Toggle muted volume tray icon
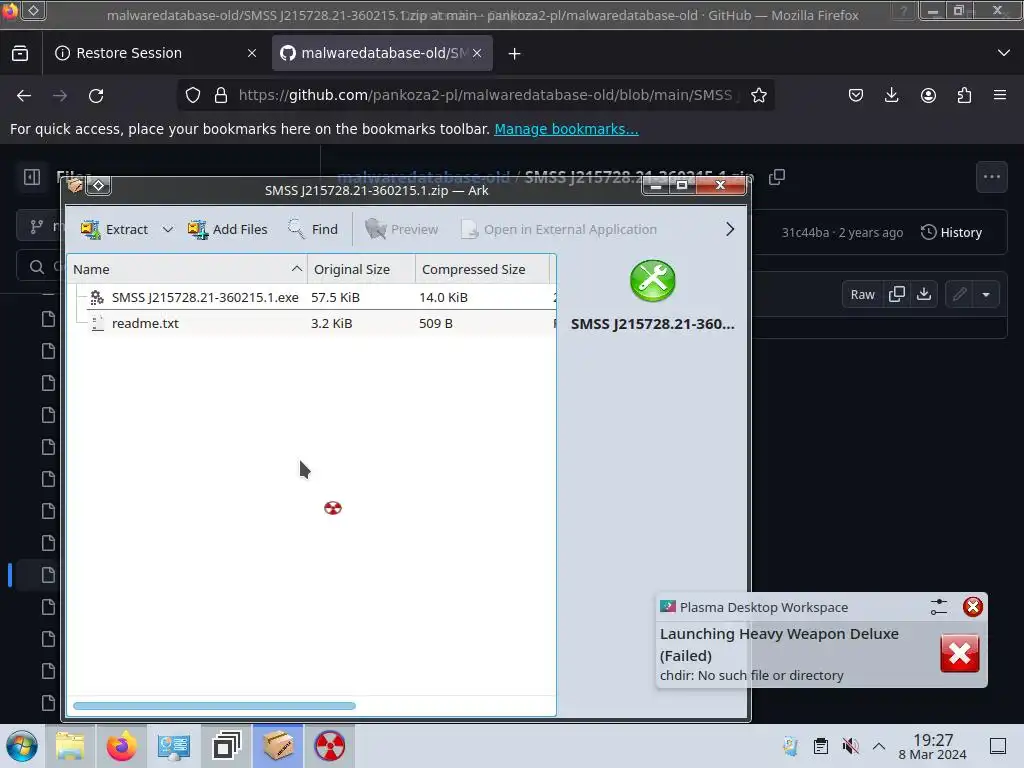Screen dimensions: 1024x768 tap(850, 746)
